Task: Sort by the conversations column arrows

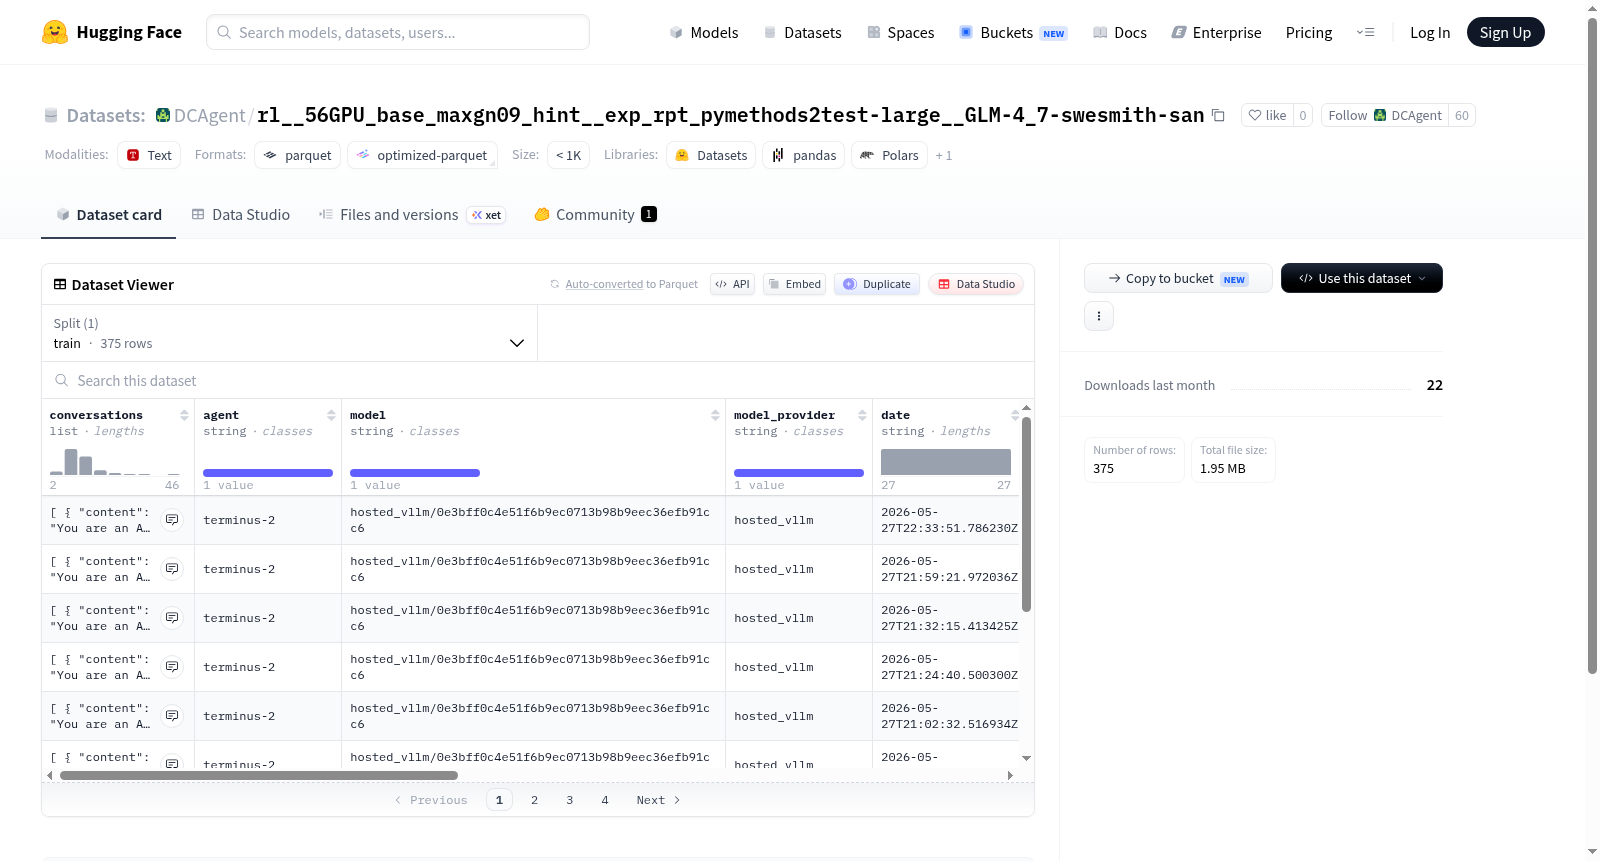Action: 184,415
